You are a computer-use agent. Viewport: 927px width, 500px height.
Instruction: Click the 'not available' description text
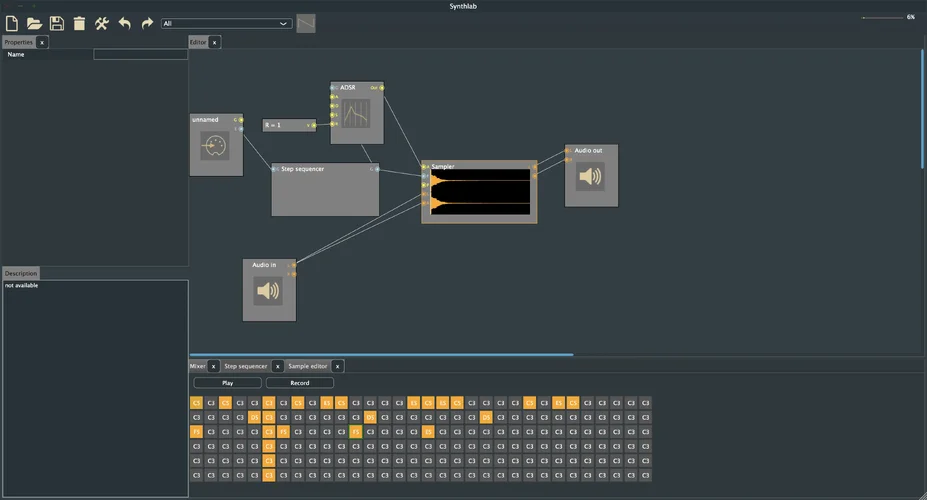click(21, 285)
